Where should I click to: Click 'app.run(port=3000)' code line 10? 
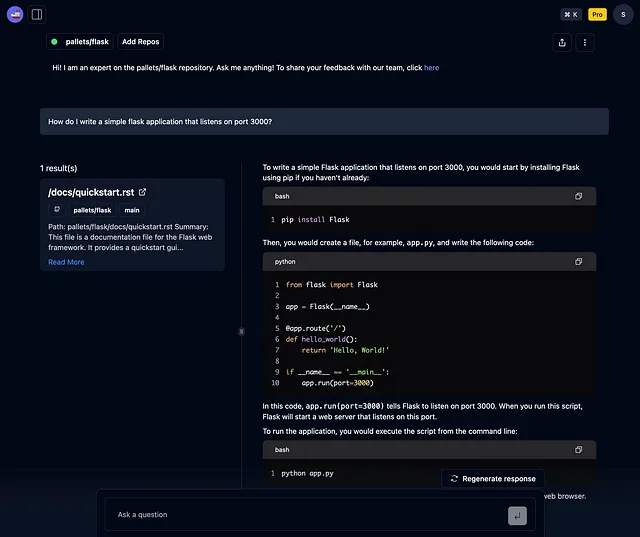tap(338, 383)
